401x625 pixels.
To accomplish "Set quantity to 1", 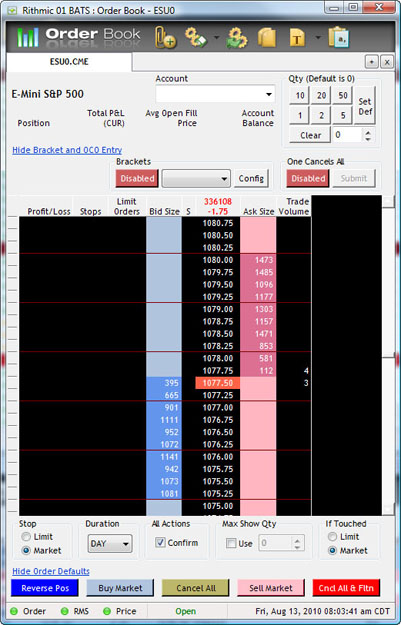I will (x=300, y=116).
